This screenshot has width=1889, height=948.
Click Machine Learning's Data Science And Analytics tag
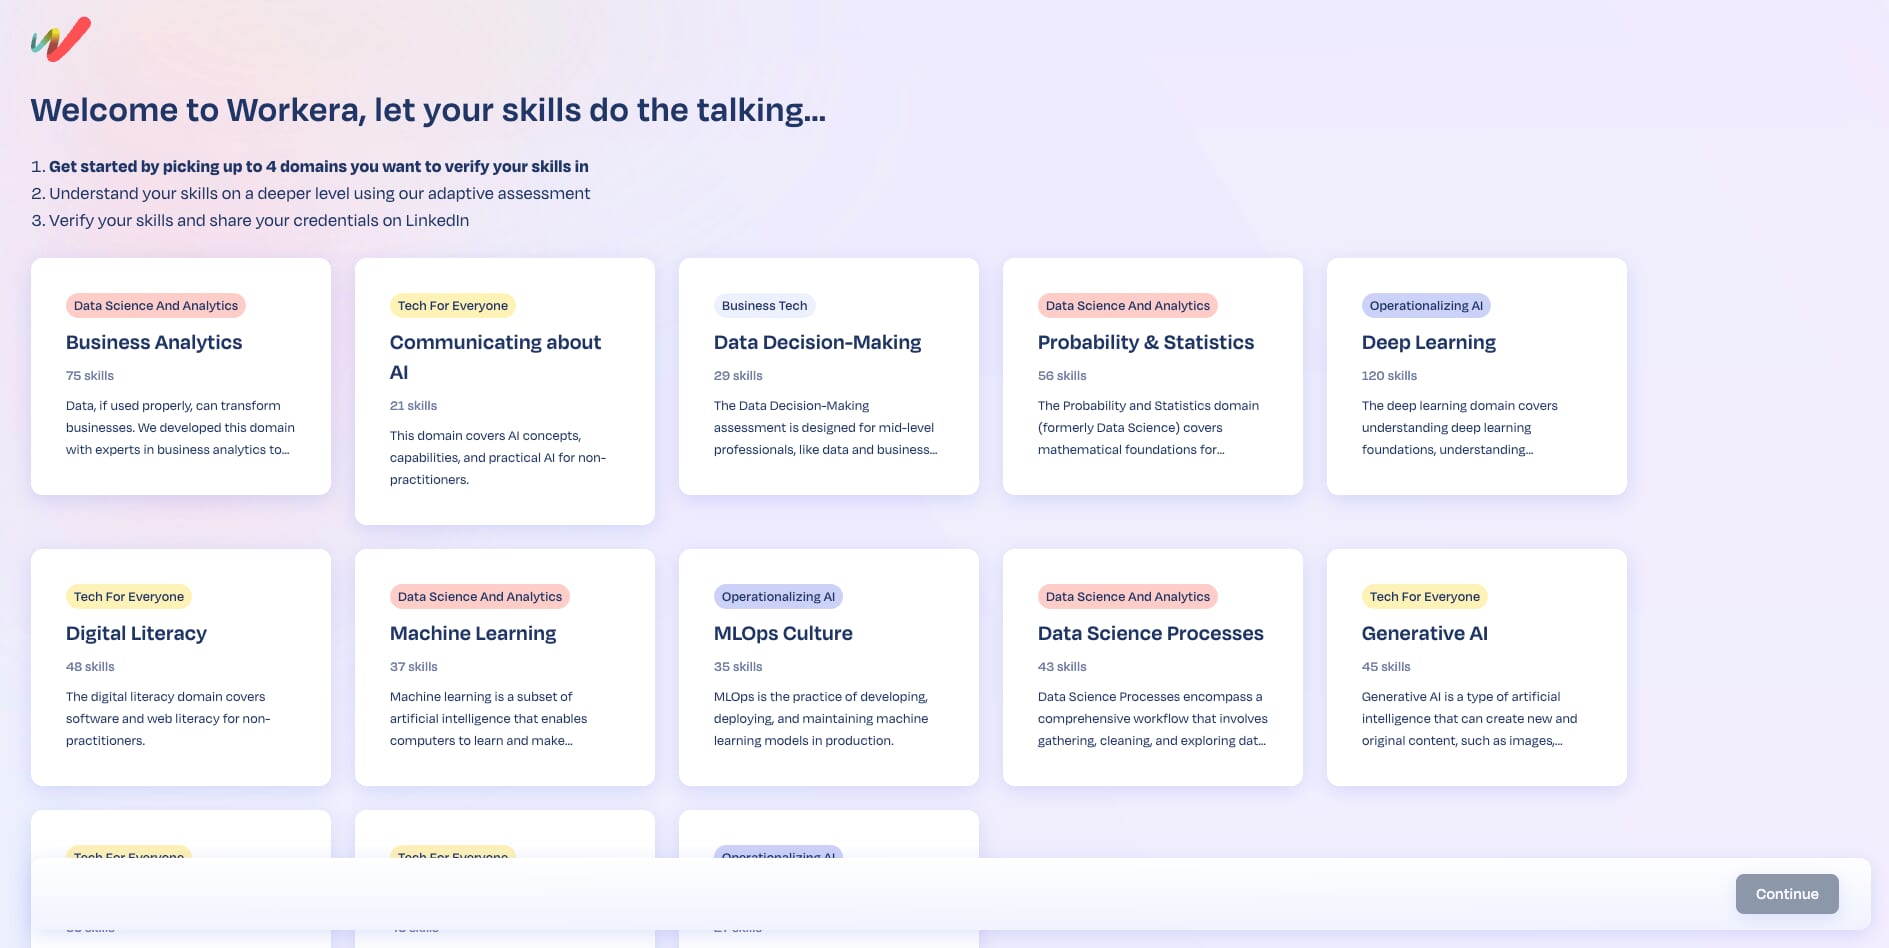[x=480, y=597]
